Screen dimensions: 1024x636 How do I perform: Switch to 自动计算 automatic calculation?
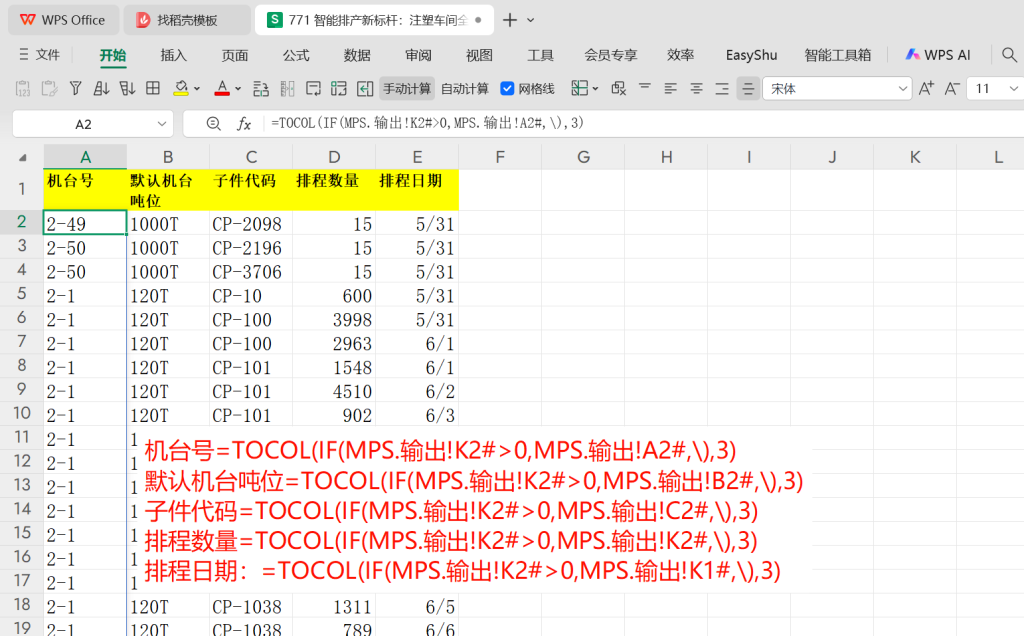(x=465, y=89)
